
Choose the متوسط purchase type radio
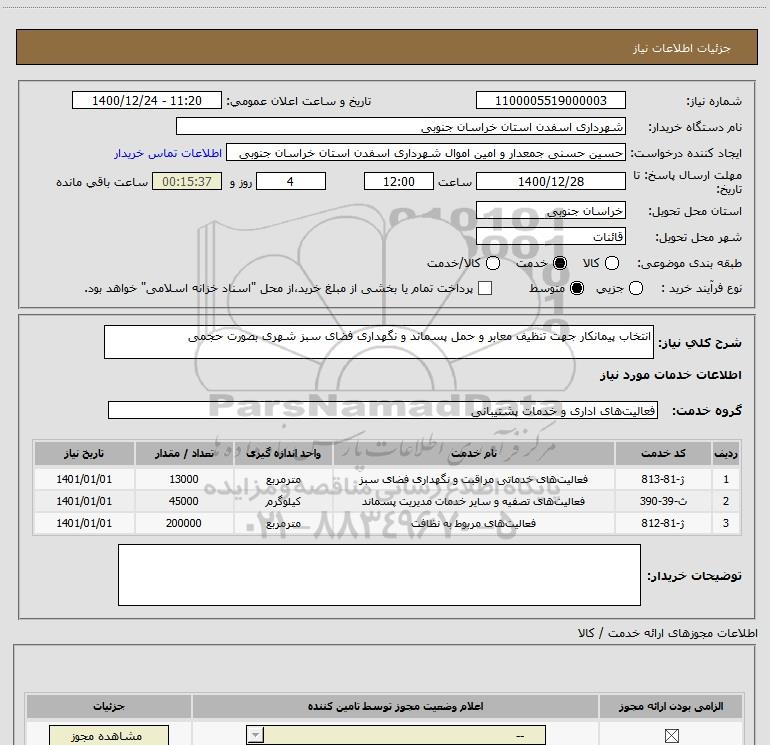[x=577, y=288]
